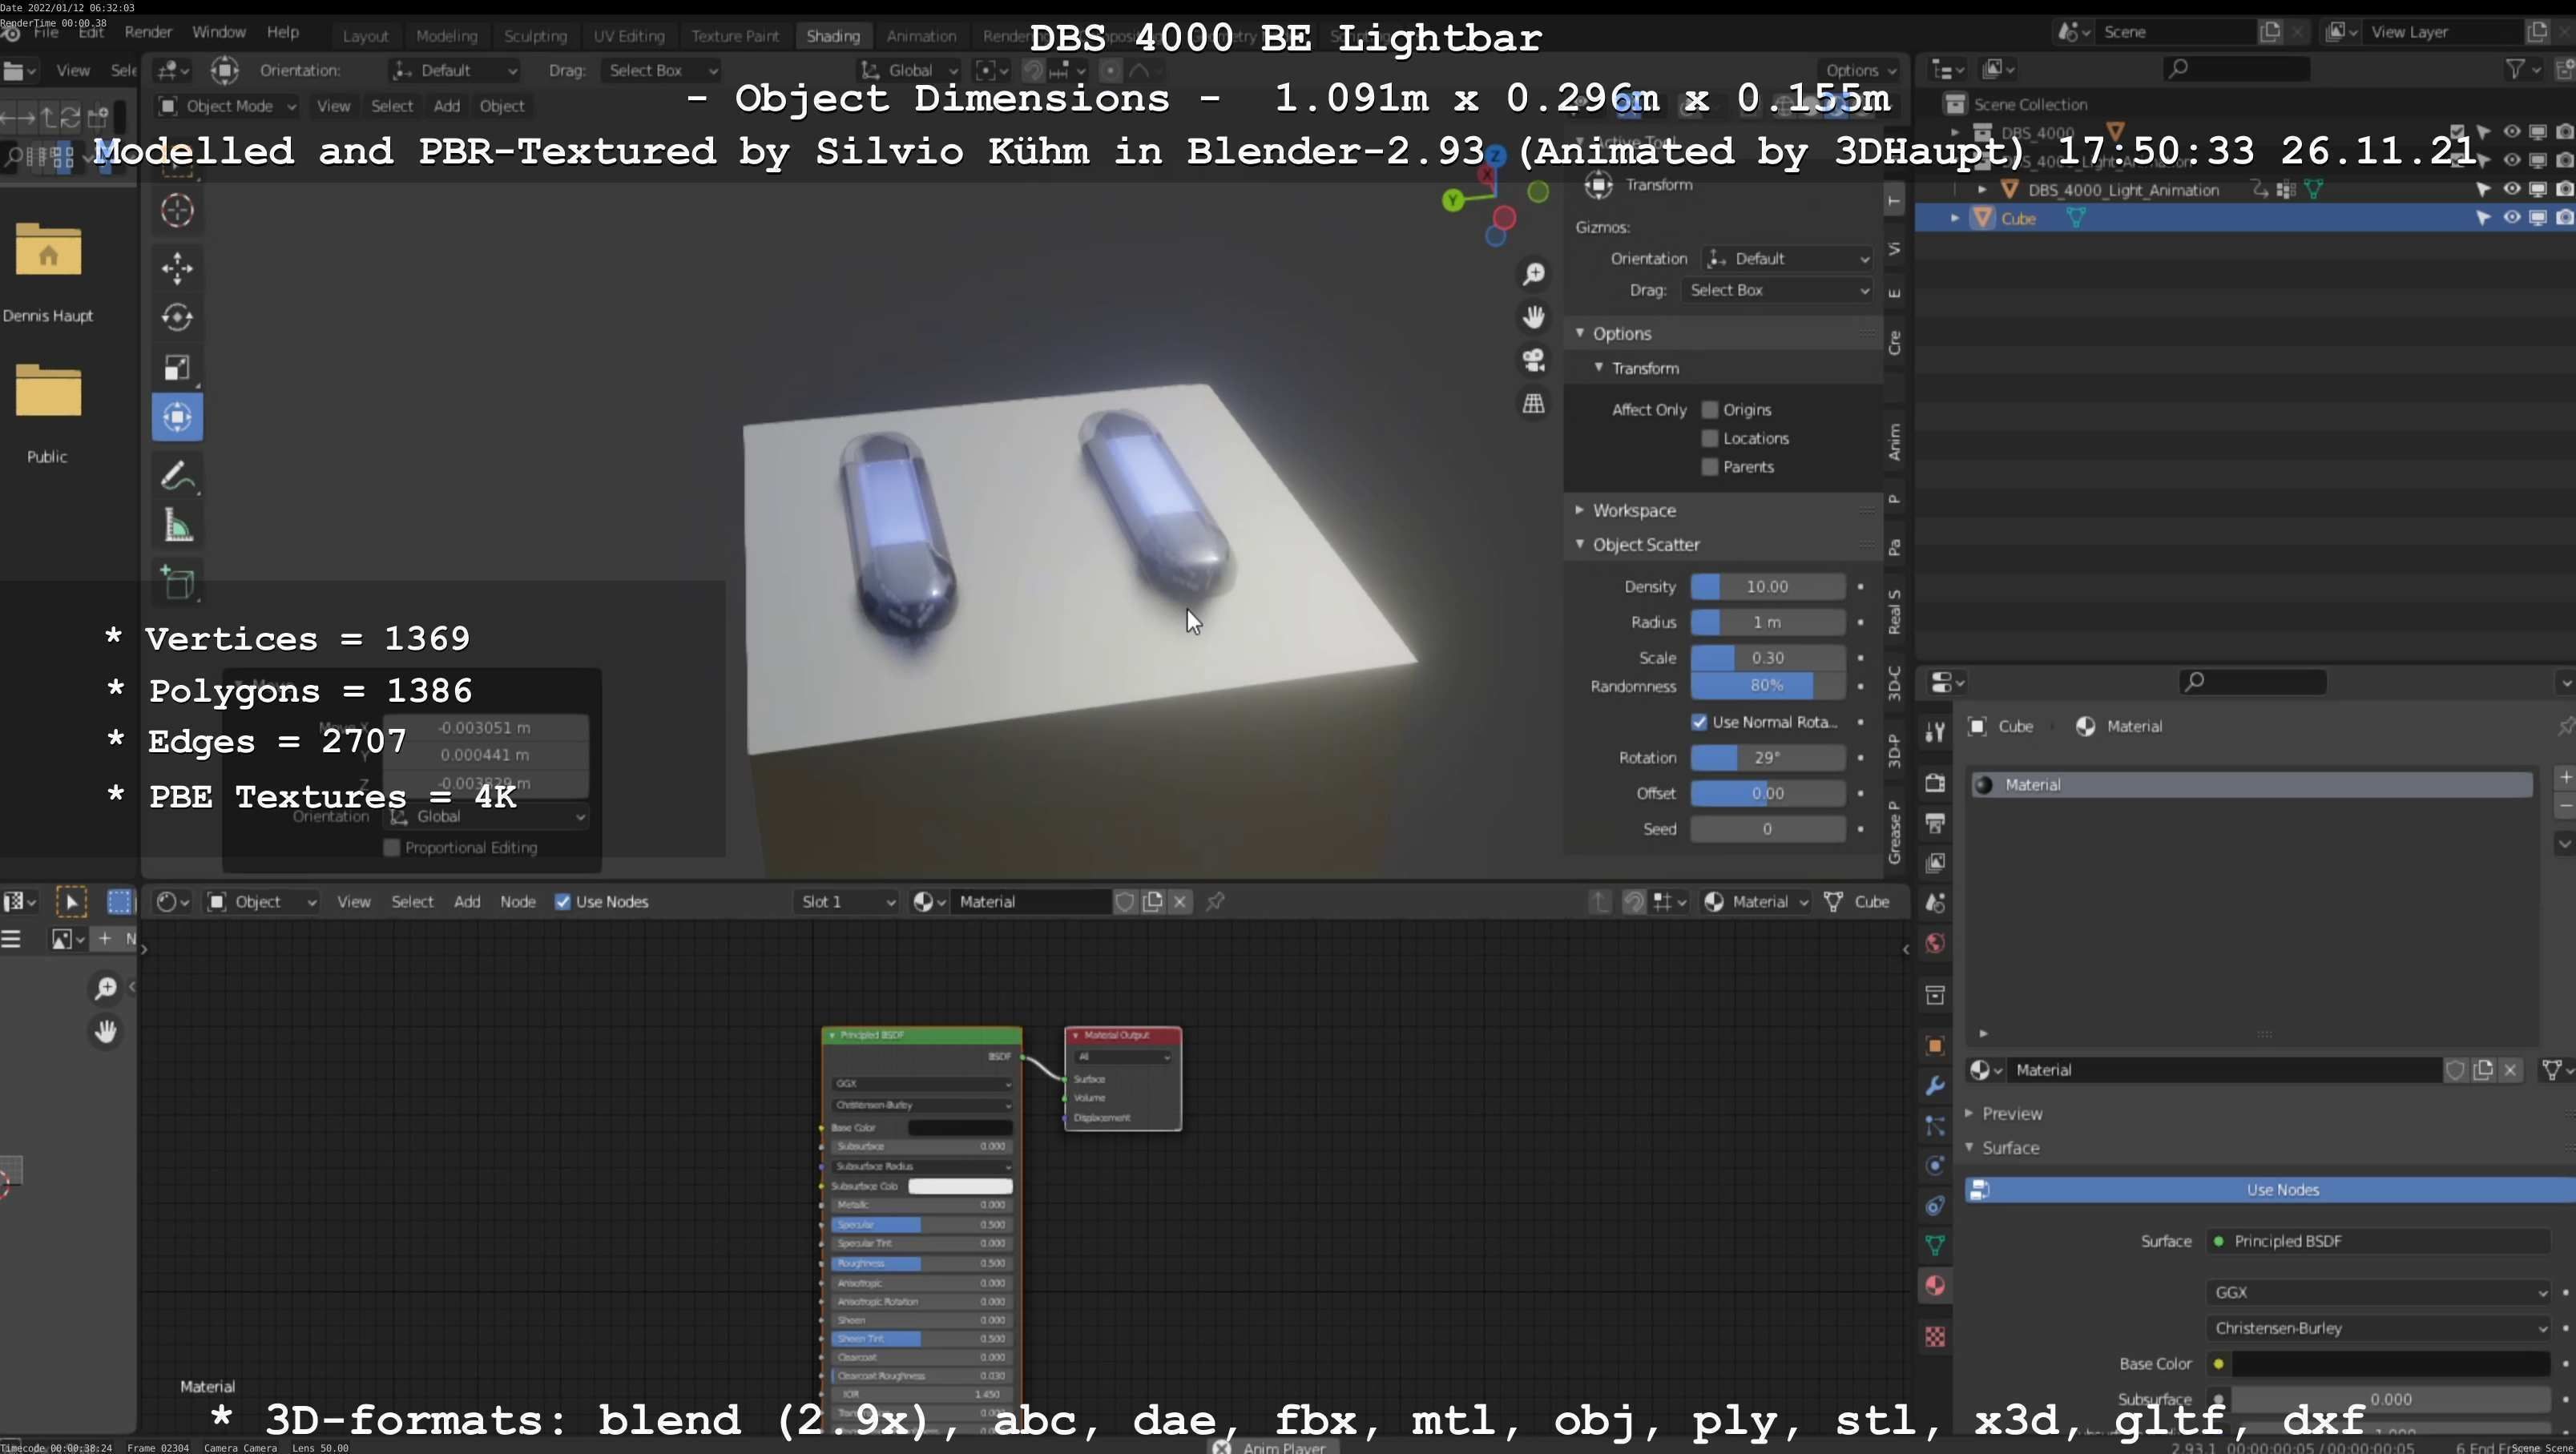Add material slot with plus button
Image resolution: width=2576 pixels, height=1454 pixels.
(2565, 777)
